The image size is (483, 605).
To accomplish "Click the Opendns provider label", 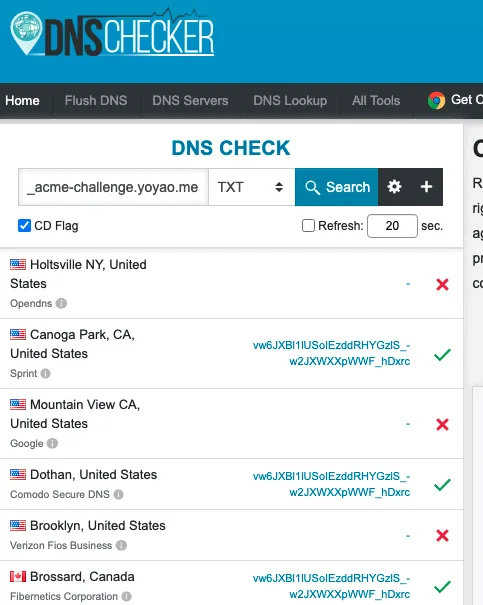I will [x=31, y=303].
